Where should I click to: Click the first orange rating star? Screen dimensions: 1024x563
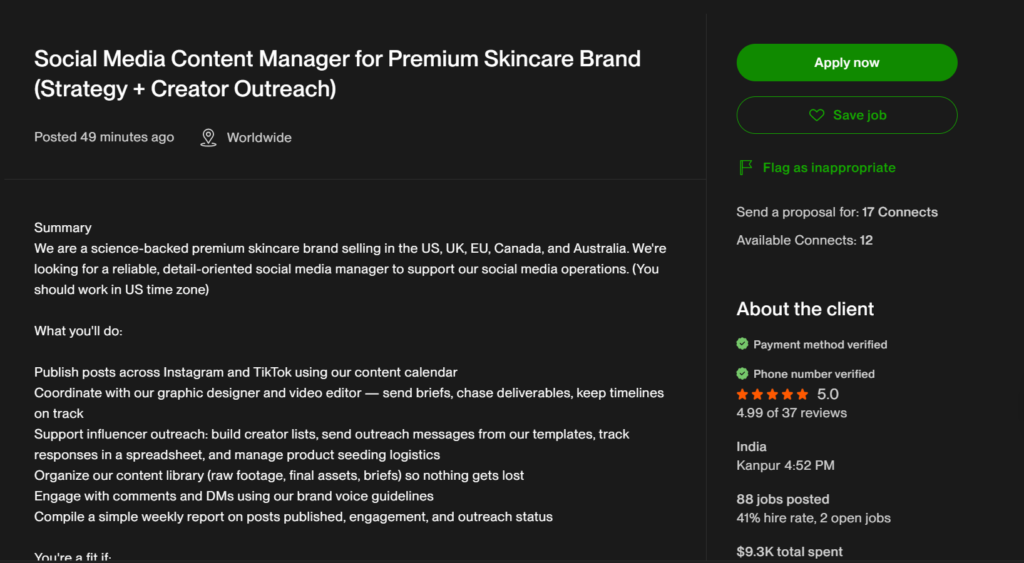coord(743,394)
